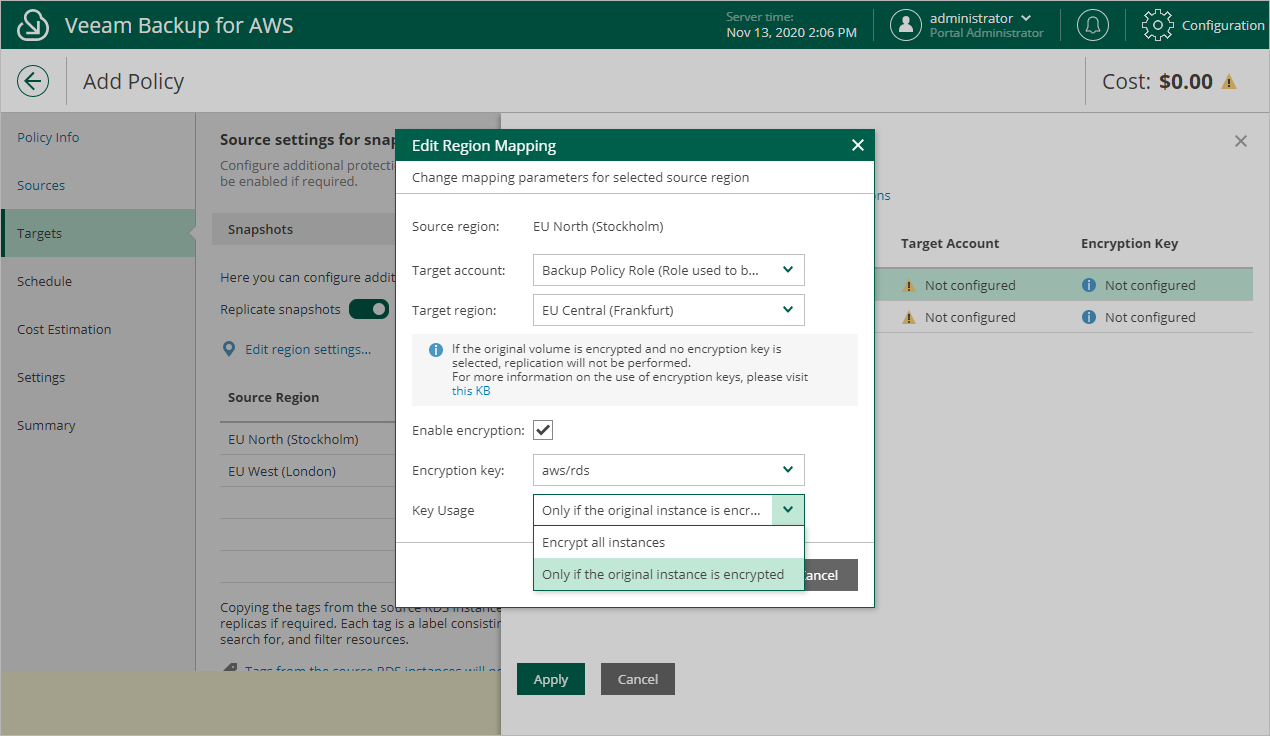Select EU North (Stockholm) source region row

click(308, 439)
